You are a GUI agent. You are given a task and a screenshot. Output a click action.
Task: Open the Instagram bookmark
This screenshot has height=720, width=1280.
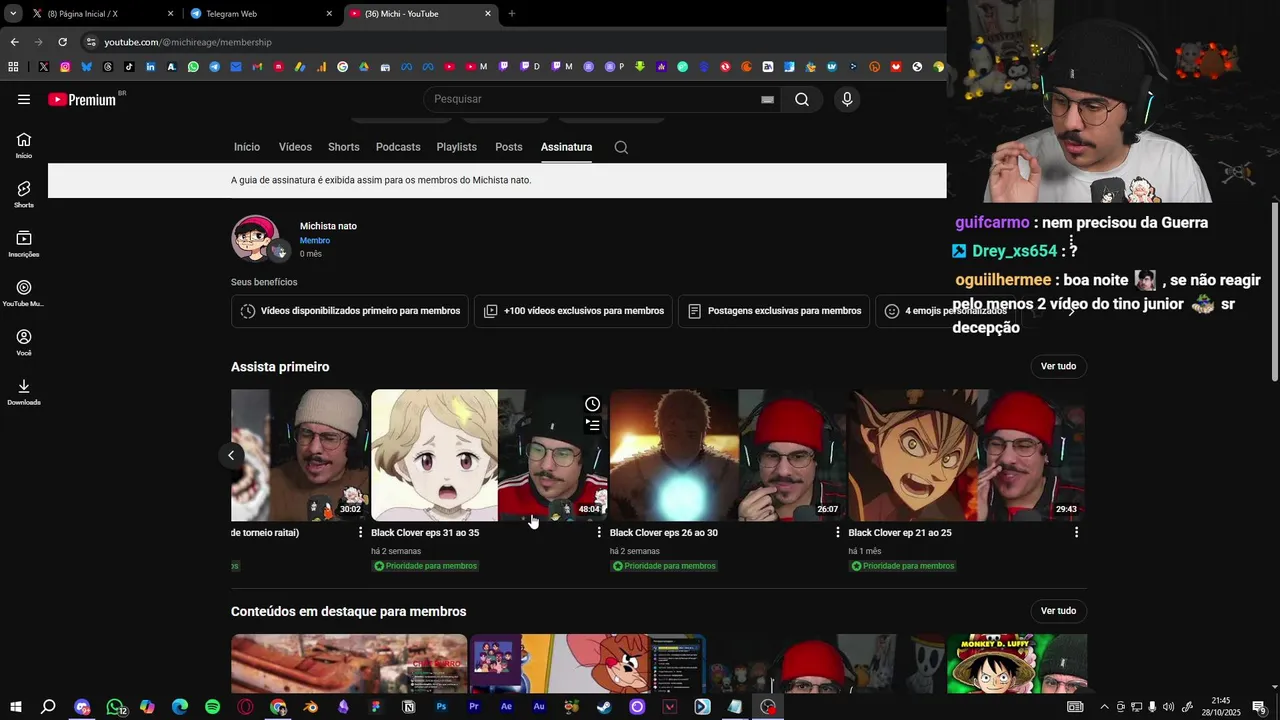click(x=65, y=67)
